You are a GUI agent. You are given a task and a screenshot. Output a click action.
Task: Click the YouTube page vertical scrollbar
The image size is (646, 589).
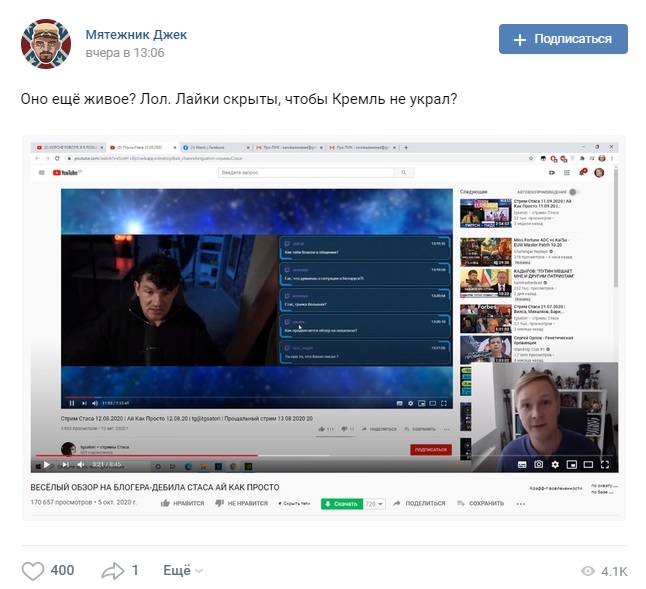(616, 227)
